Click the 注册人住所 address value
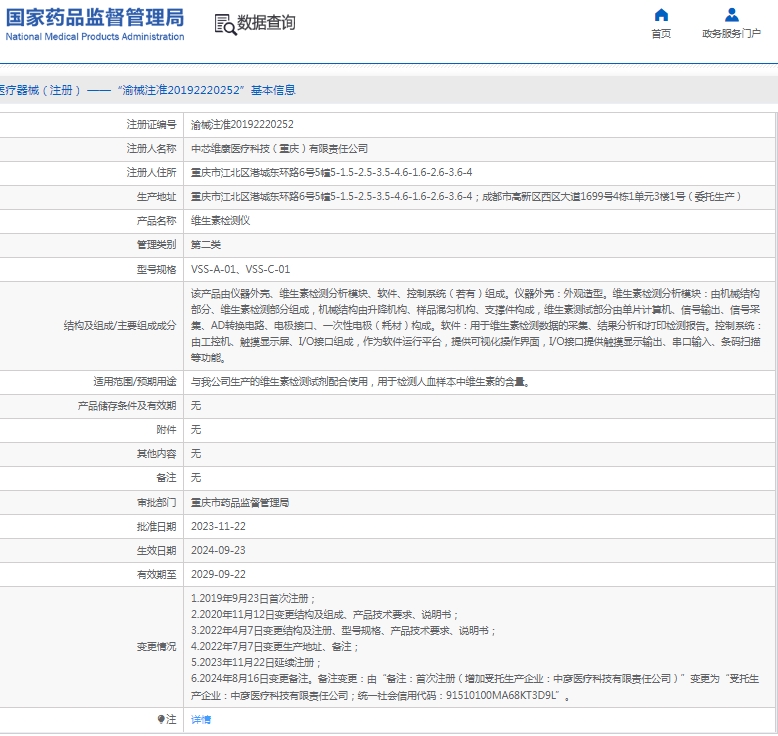Image resolution: width=778 pixels, height=736 pixels. coord(331,172)
